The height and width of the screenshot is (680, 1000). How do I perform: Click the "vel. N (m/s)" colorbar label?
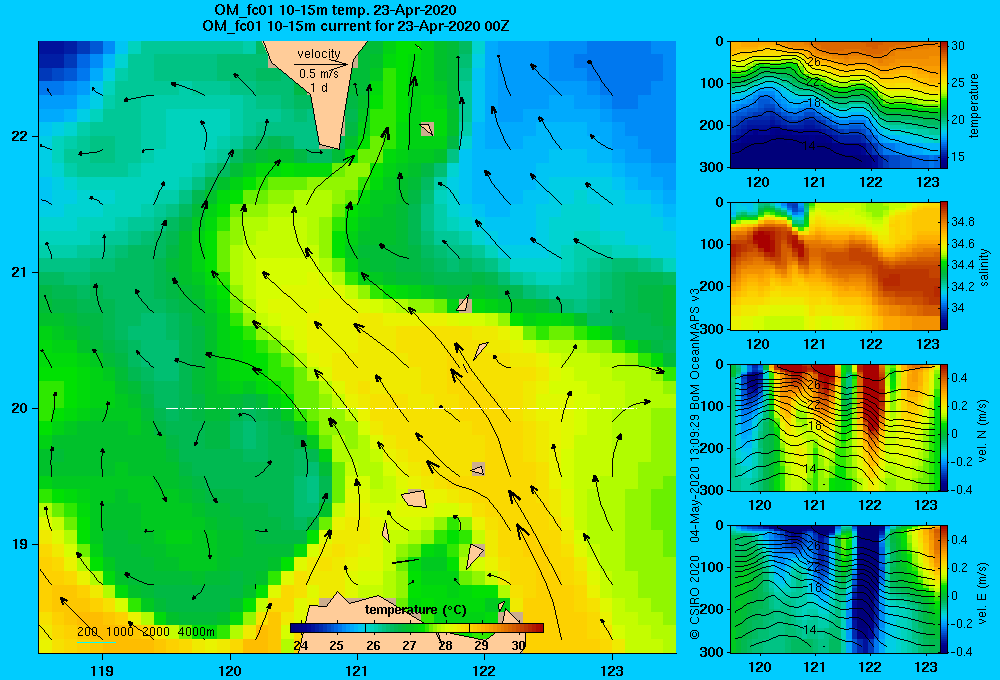click(983, 431)
